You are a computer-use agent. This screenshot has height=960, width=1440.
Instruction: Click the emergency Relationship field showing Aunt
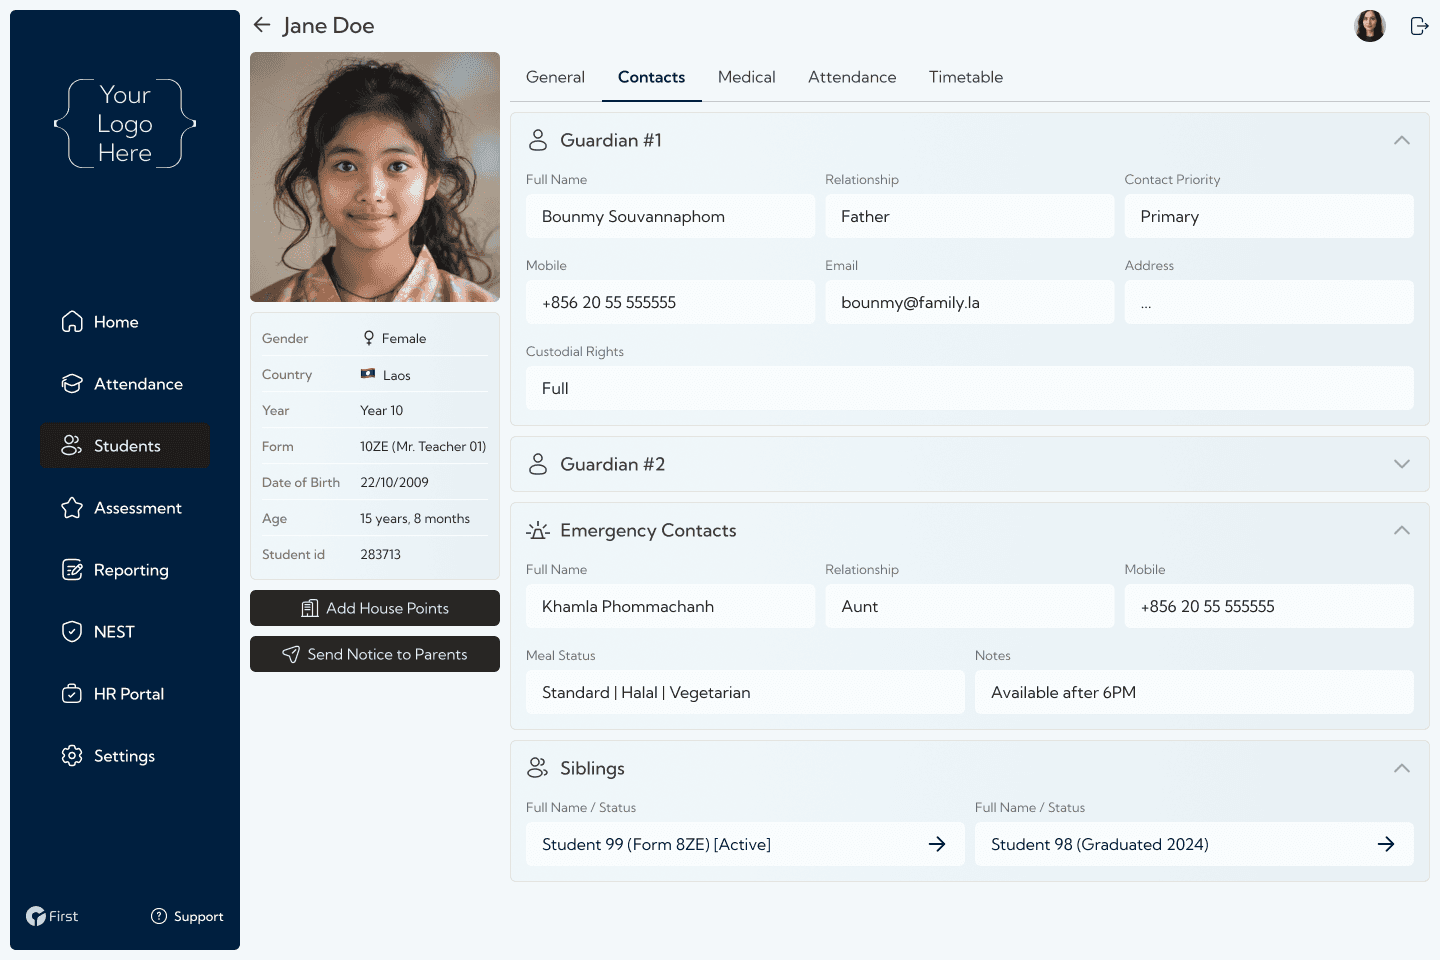[x=969, y=606]
